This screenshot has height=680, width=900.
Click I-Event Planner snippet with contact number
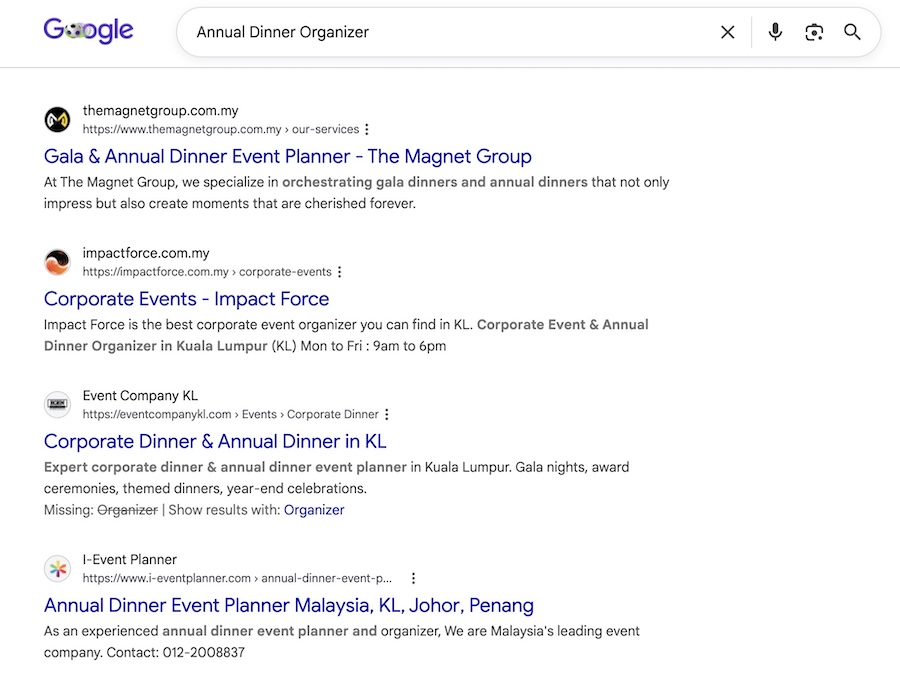tap(342, 642)
